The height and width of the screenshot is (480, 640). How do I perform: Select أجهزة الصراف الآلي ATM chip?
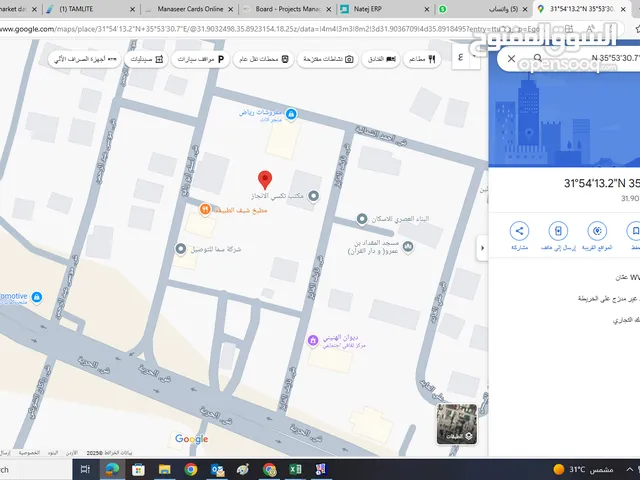[x=84, y=60]
